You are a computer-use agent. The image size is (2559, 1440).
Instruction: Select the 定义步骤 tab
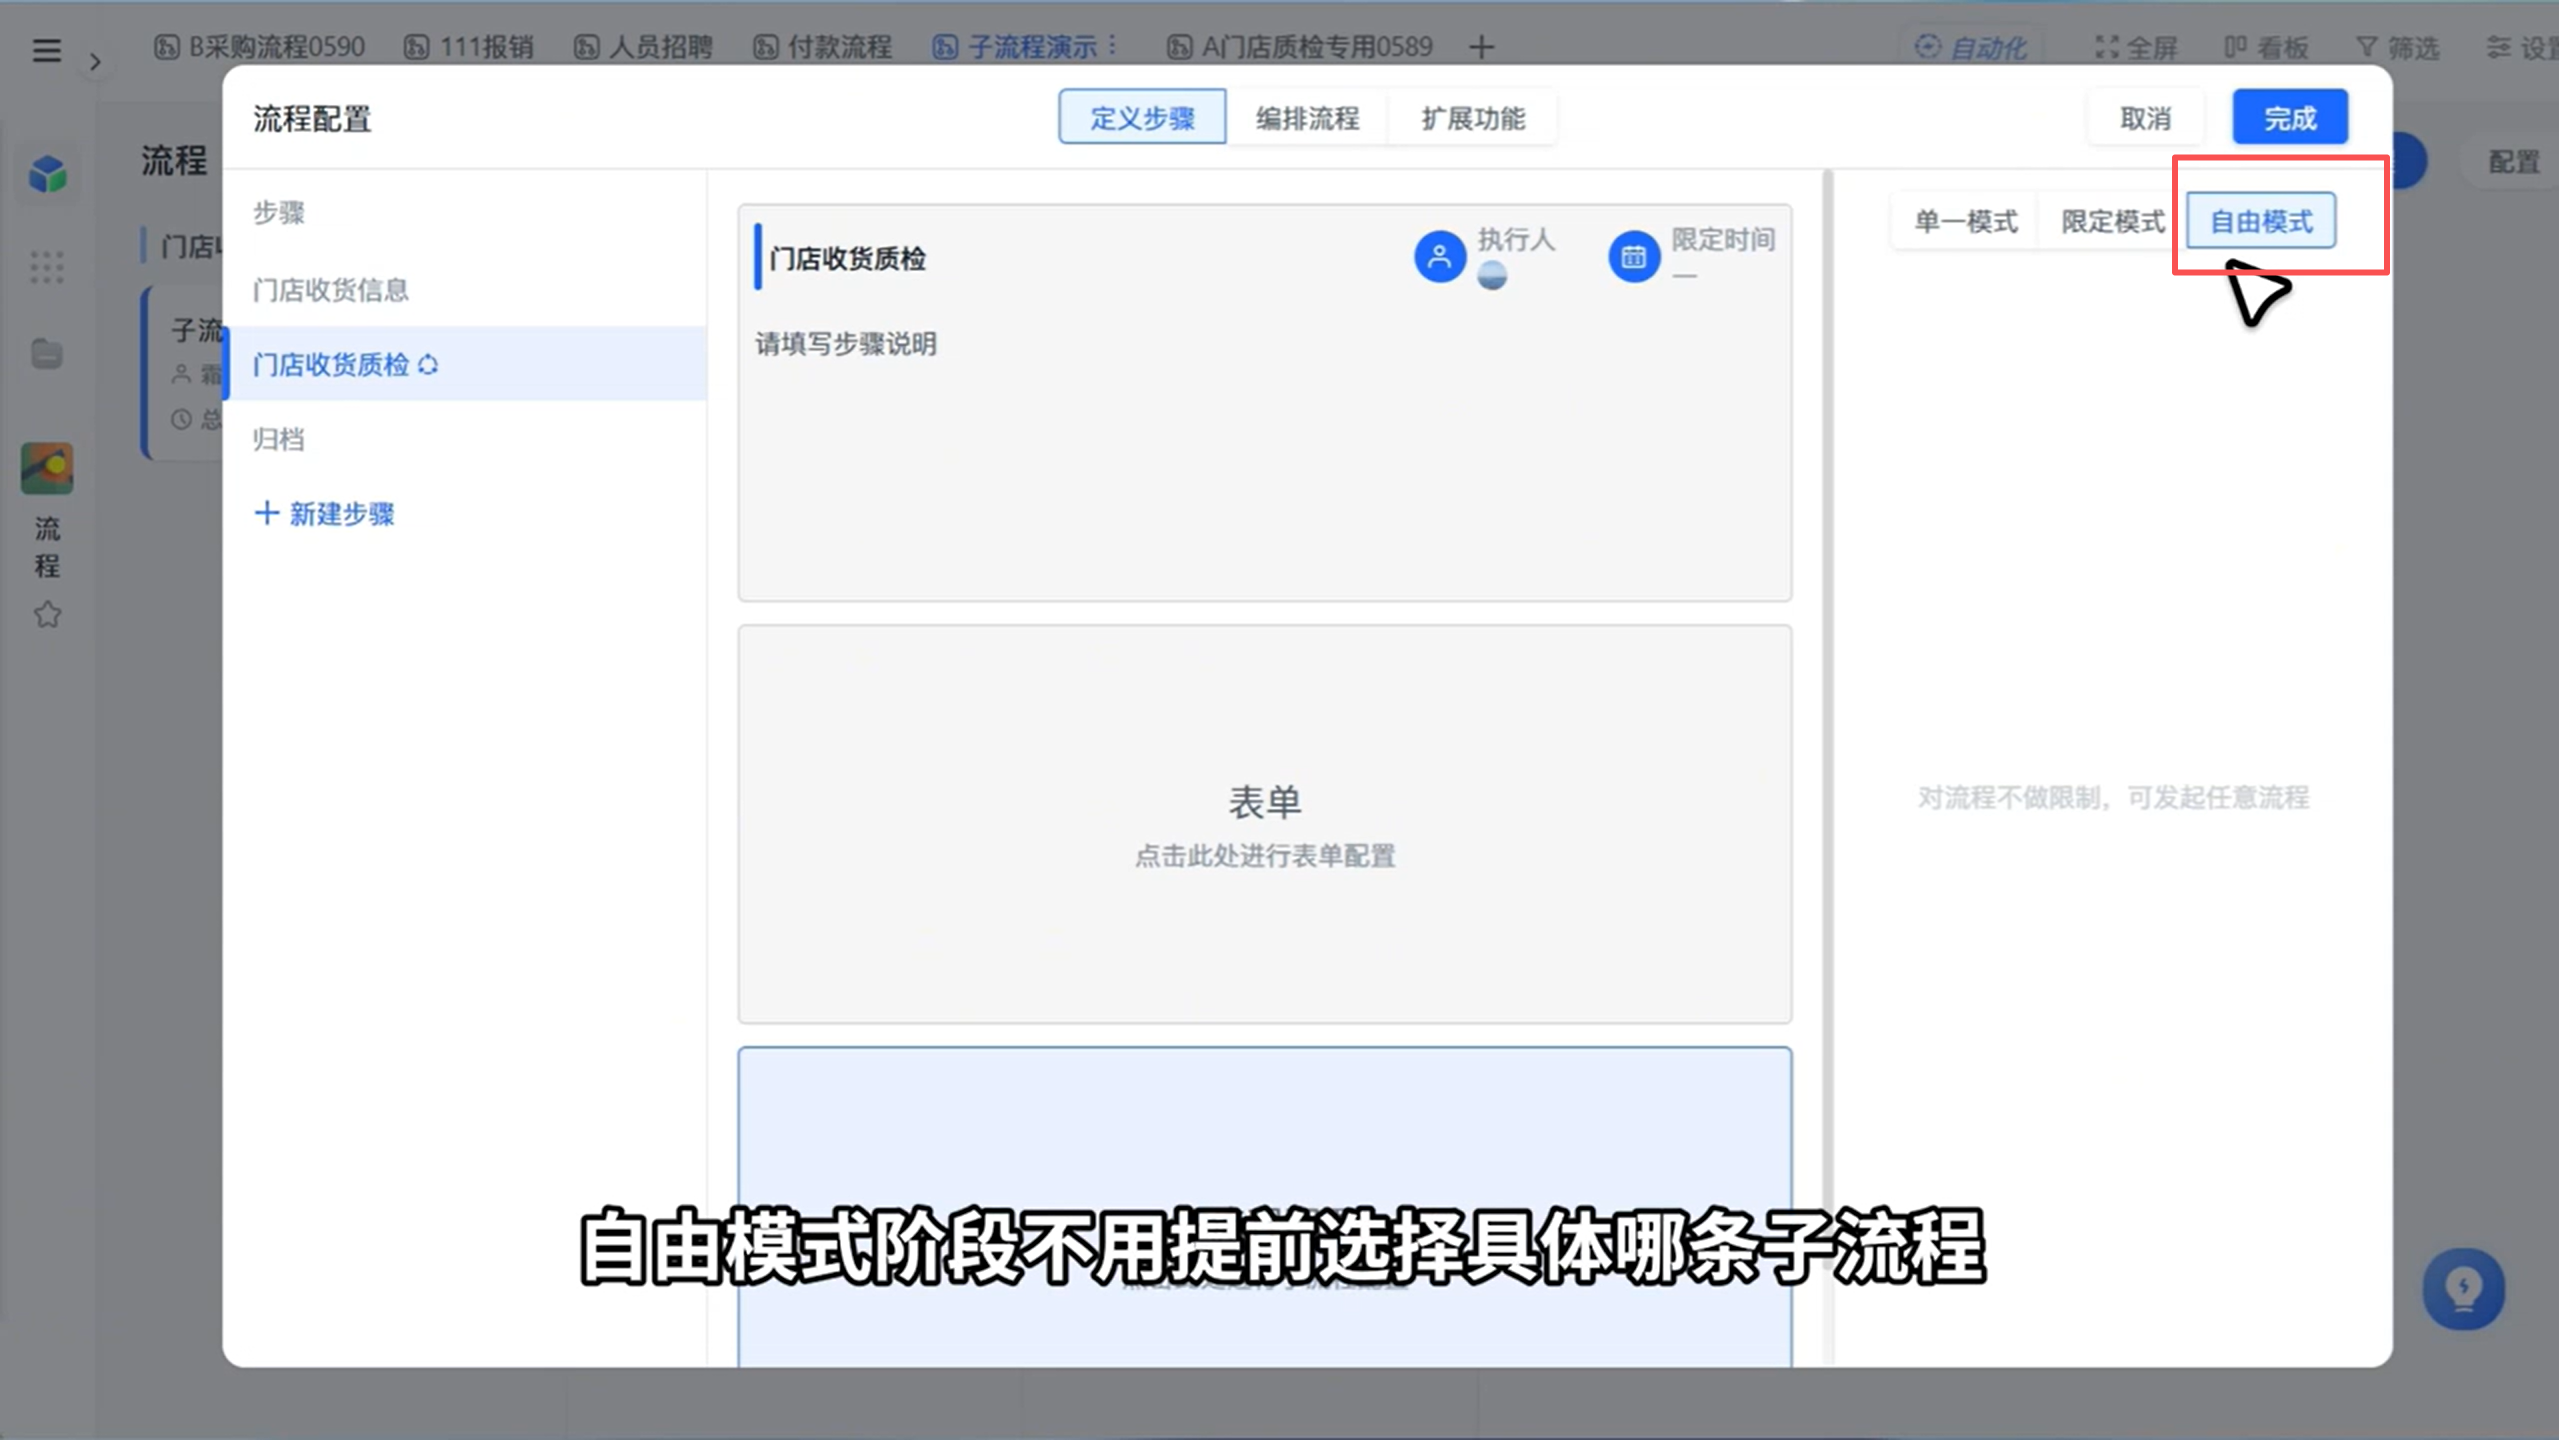coord(1142,117)
